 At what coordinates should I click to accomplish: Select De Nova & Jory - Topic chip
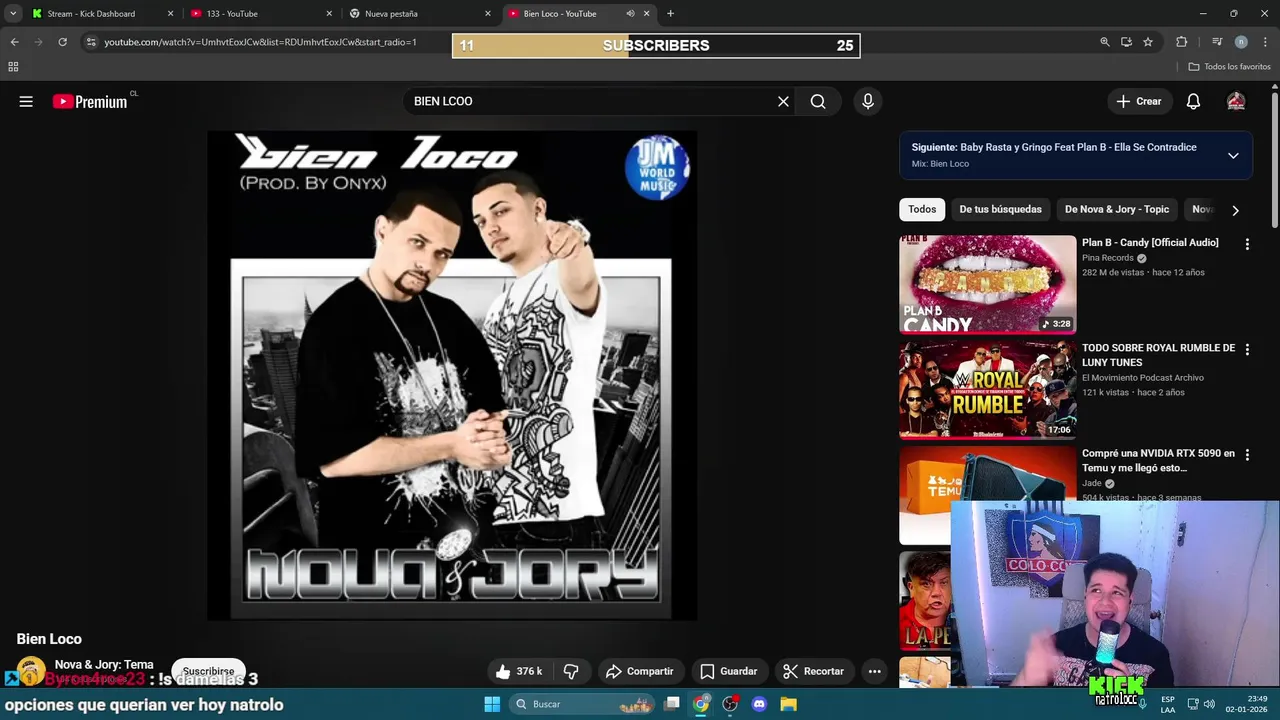click(1116, 209)
